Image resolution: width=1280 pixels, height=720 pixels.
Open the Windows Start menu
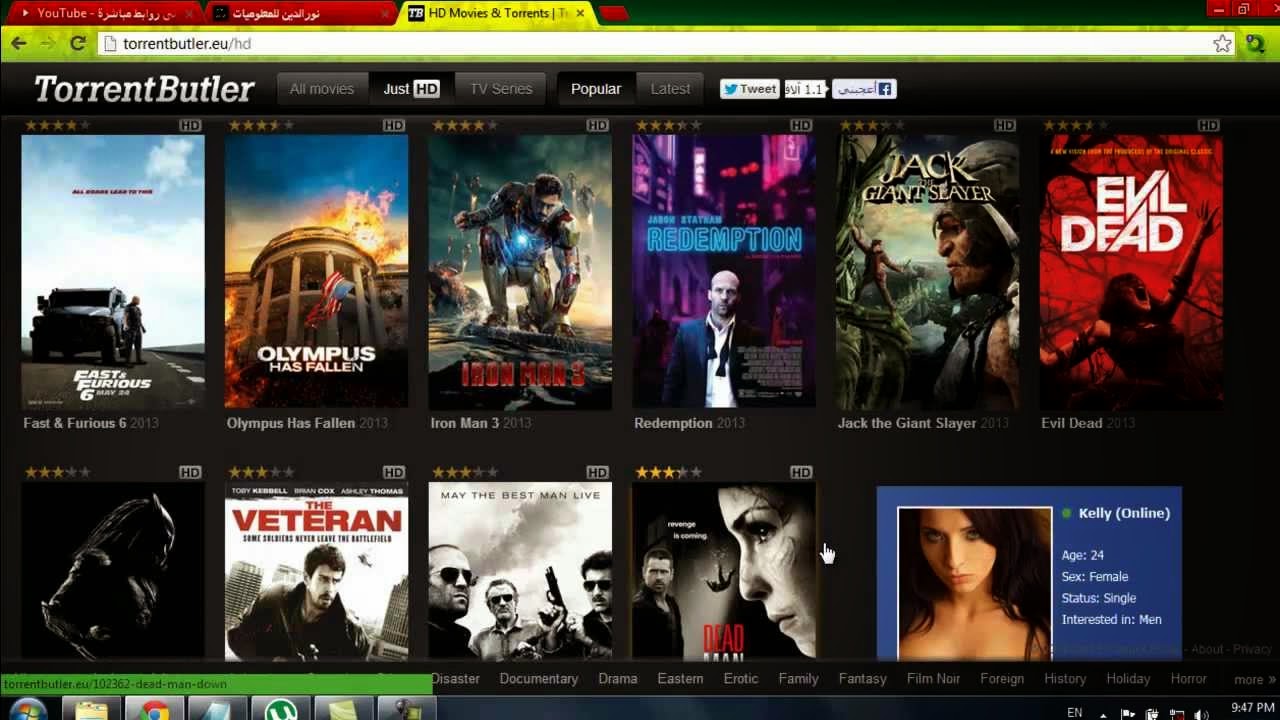(x=27, y=711)
